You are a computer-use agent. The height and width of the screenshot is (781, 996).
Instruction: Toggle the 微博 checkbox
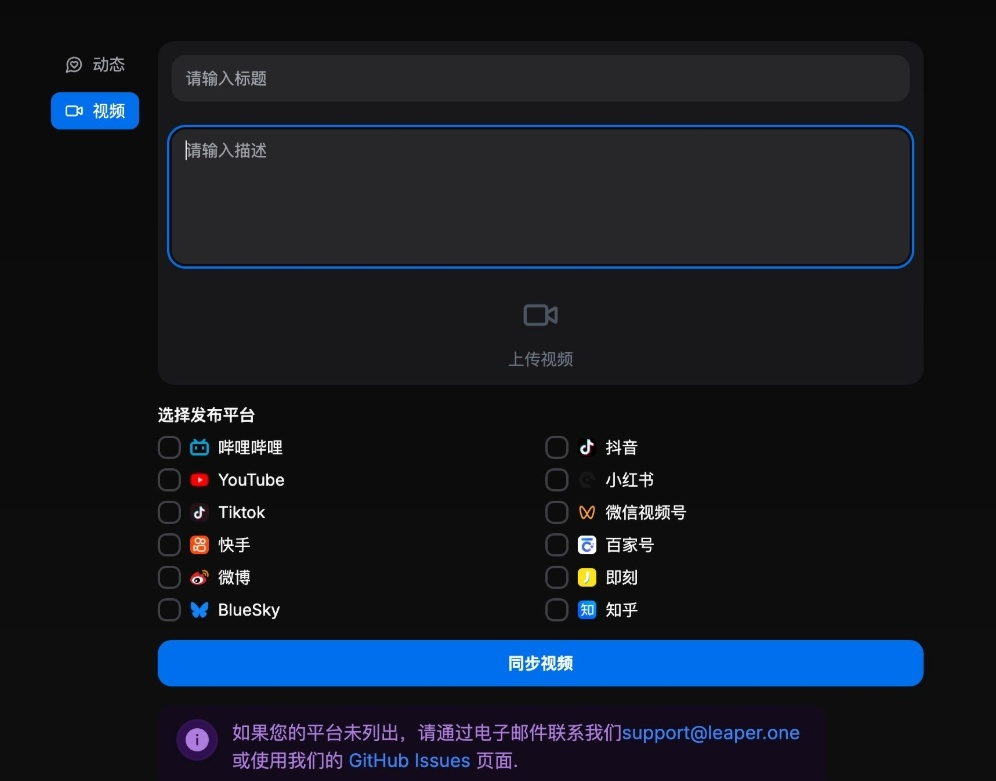(x=169, y=577)
